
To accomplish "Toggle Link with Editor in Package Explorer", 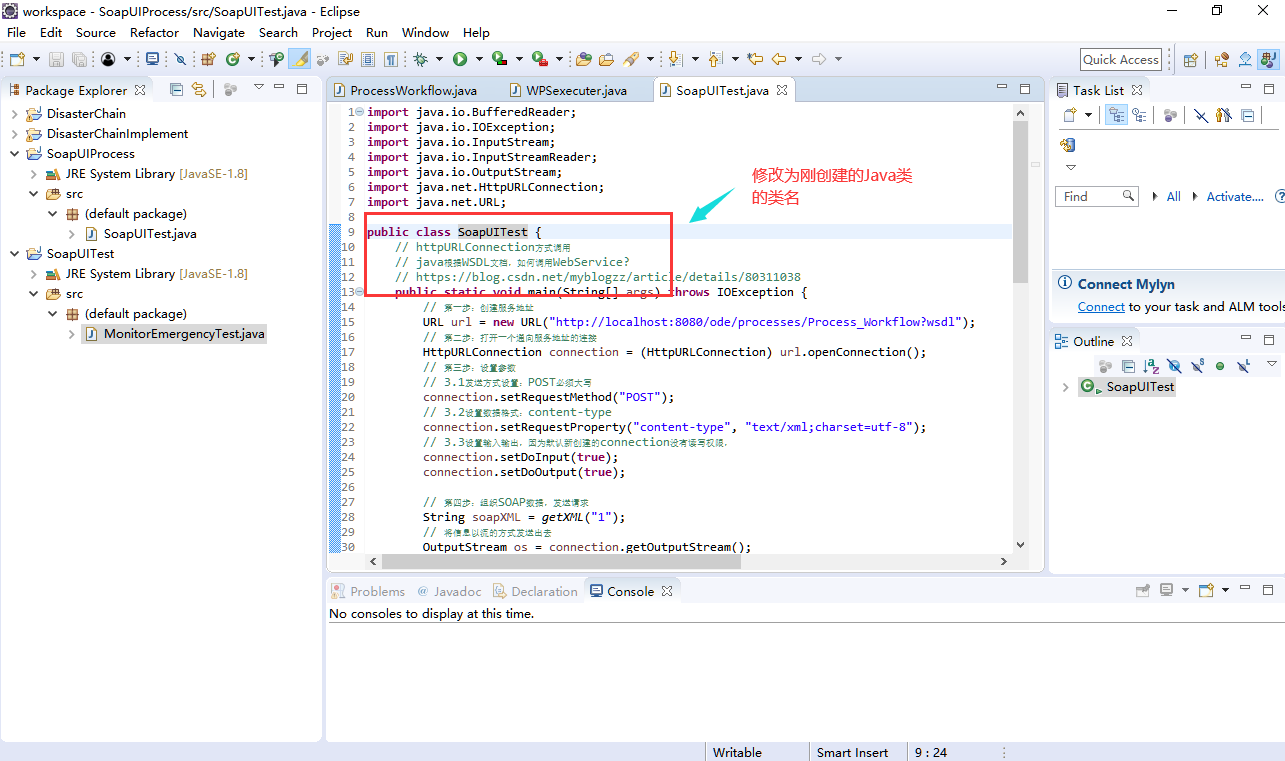I will pyautogui.click(x=199, y=89).
